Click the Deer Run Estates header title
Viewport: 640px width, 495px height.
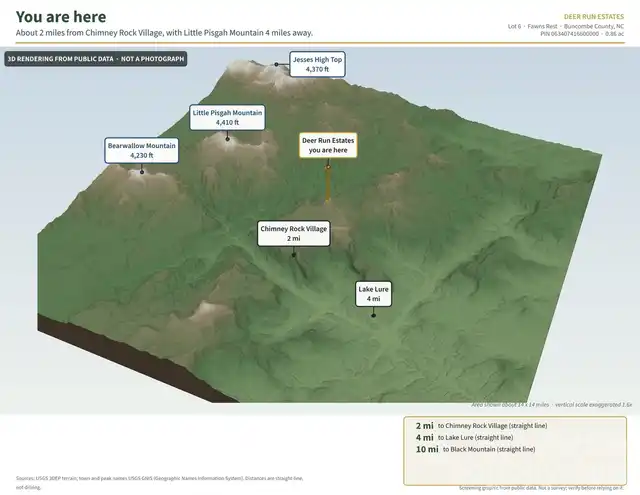[x=593, y=17]
